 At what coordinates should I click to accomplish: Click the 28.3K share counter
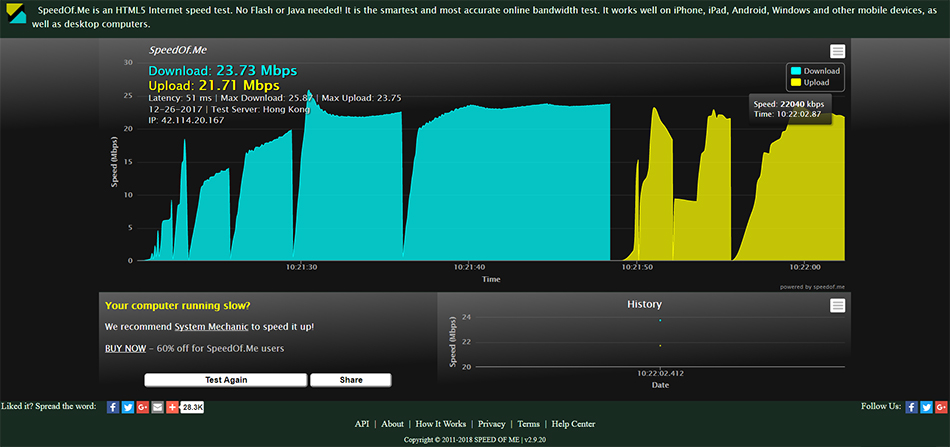tap(193, 408)
